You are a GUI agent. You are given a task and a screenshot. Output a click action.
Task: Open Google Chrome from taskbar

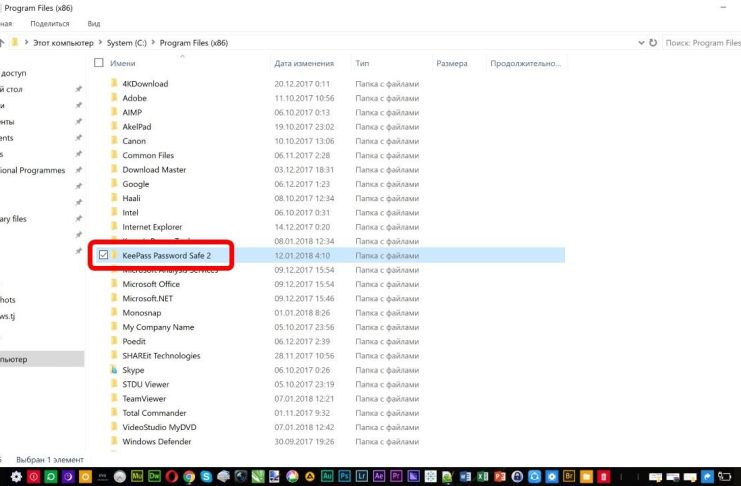pos(189,477)
